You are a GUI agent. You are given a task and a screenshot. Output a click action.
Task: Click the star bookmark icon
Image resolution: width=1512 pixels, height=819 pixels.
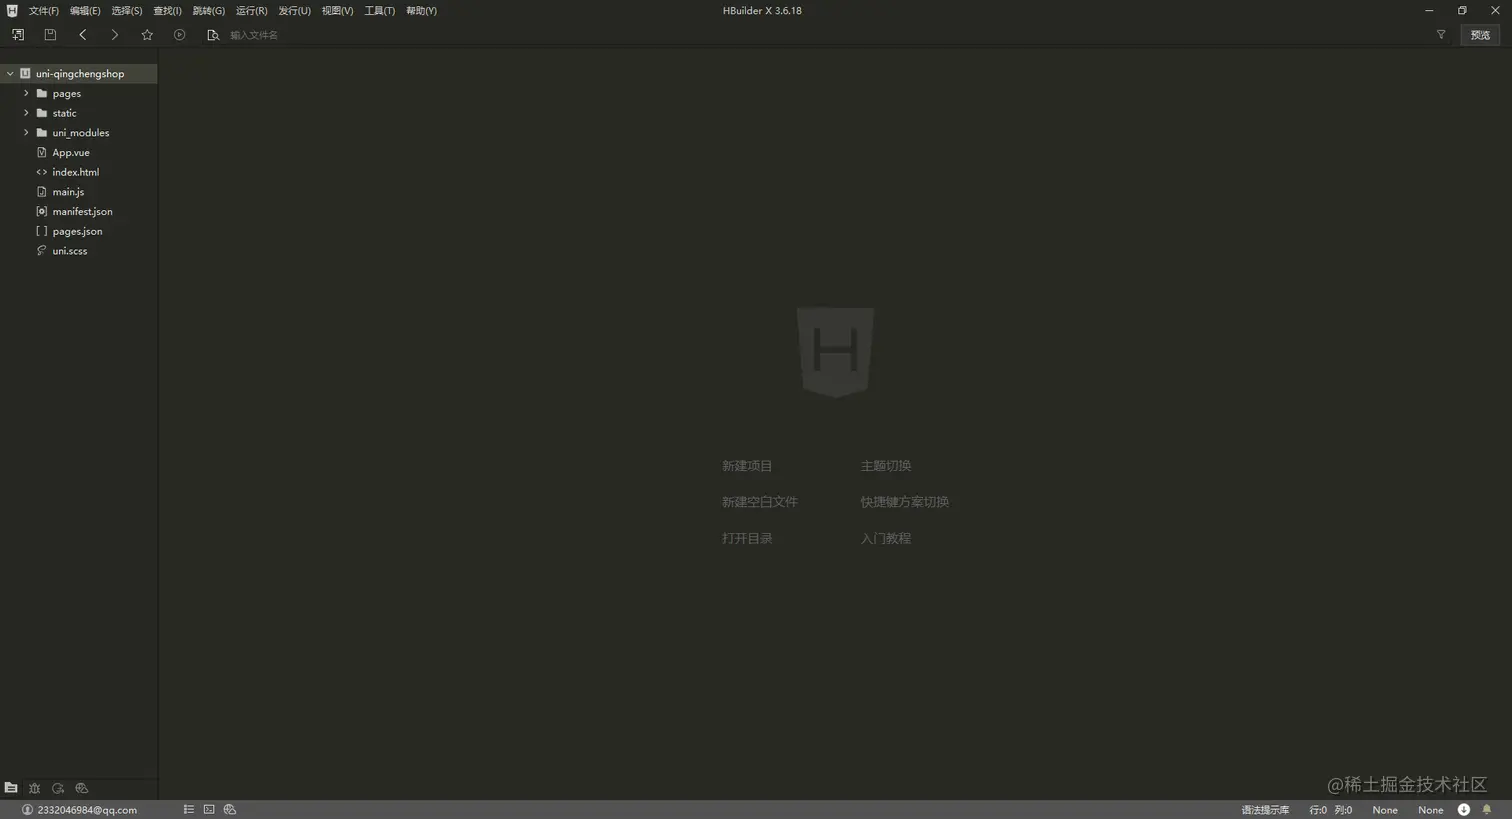(x=147, y=35)
